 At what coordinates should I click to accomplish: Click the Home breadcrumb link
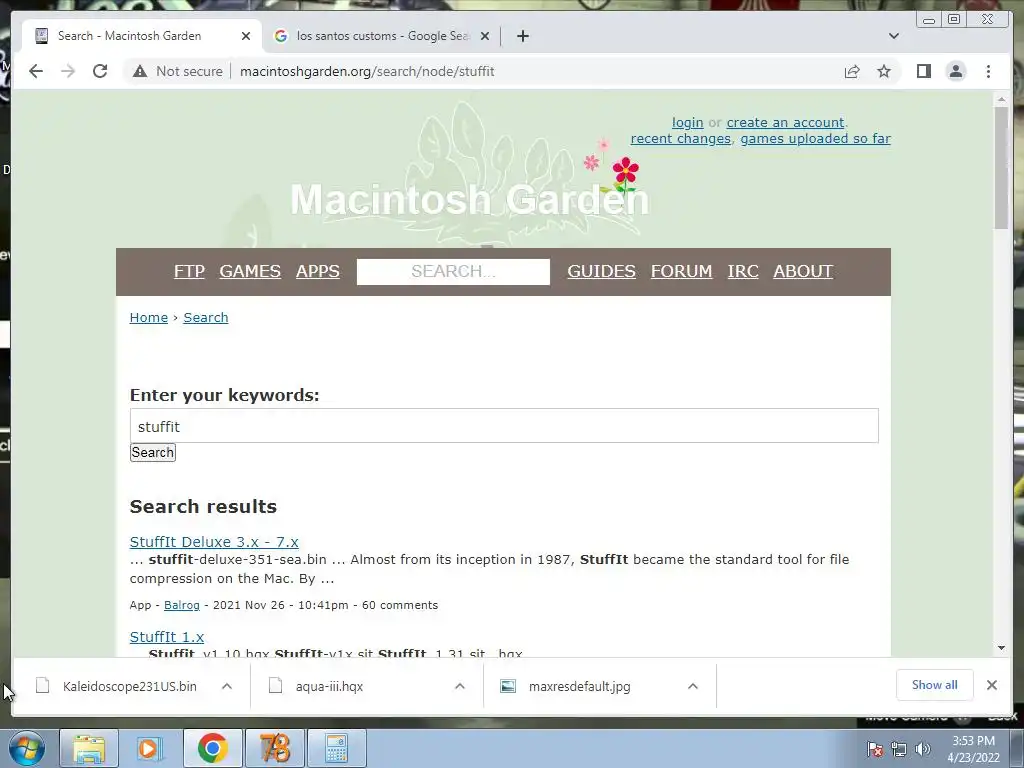point(149,317)
